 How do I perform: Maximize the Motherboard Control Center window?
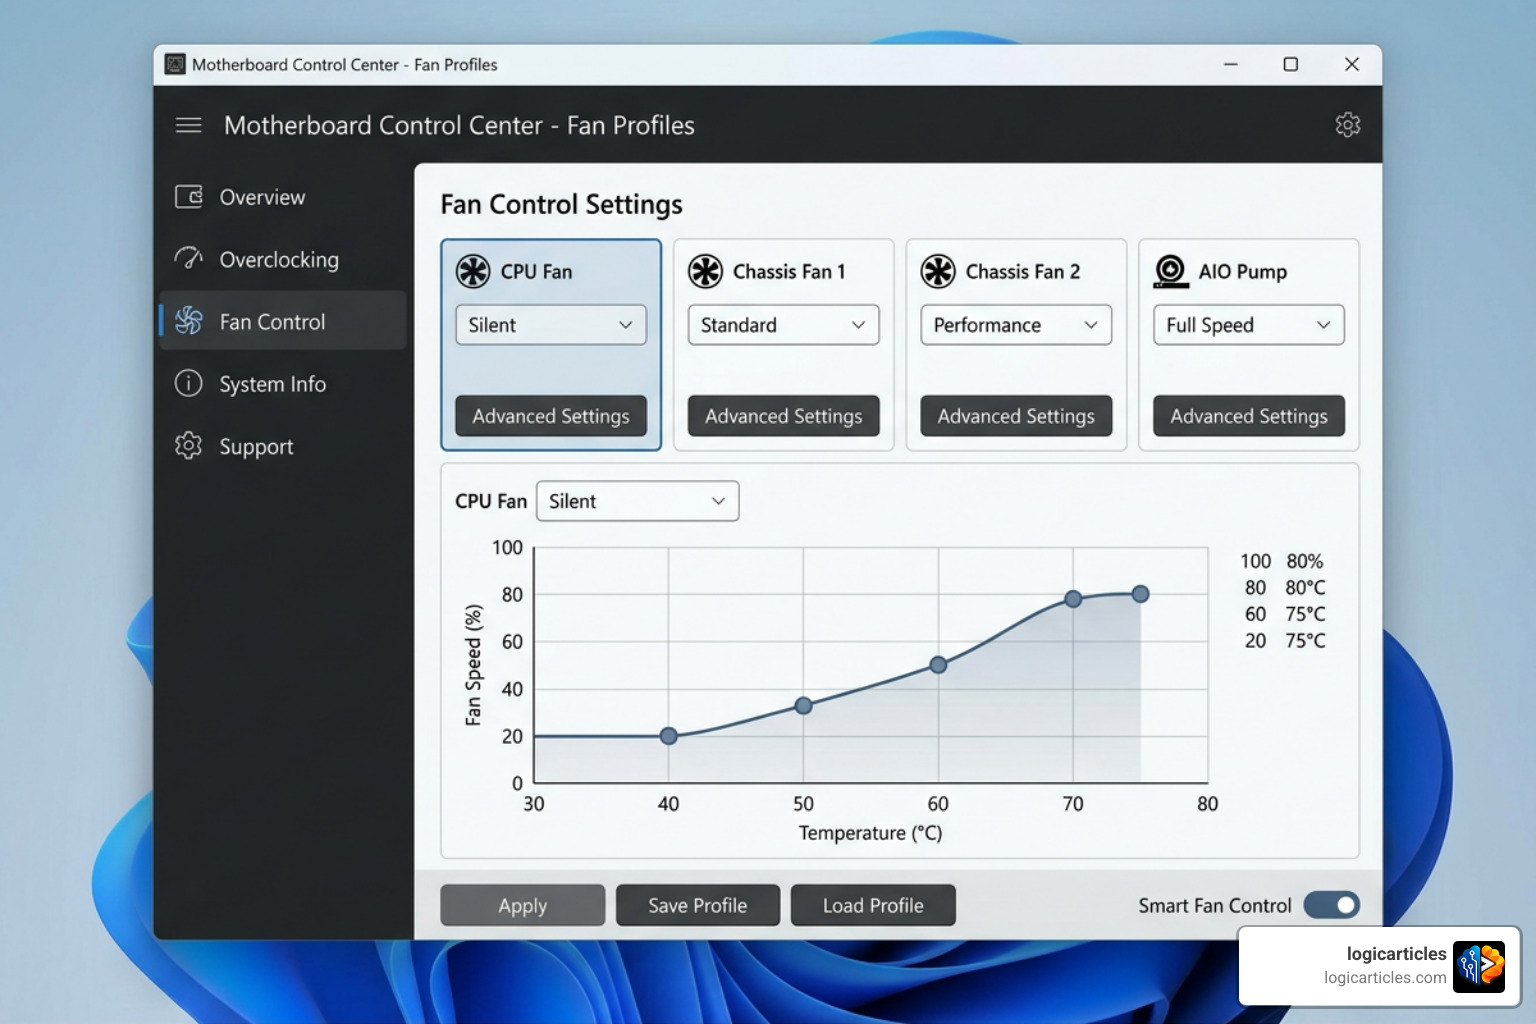[x=1291, y=64]
